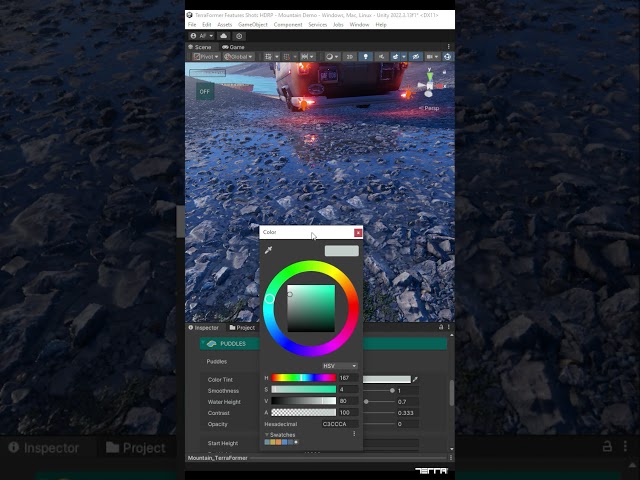Open the GameObject menu
640x480 pixels.
(x=253, y=24)
